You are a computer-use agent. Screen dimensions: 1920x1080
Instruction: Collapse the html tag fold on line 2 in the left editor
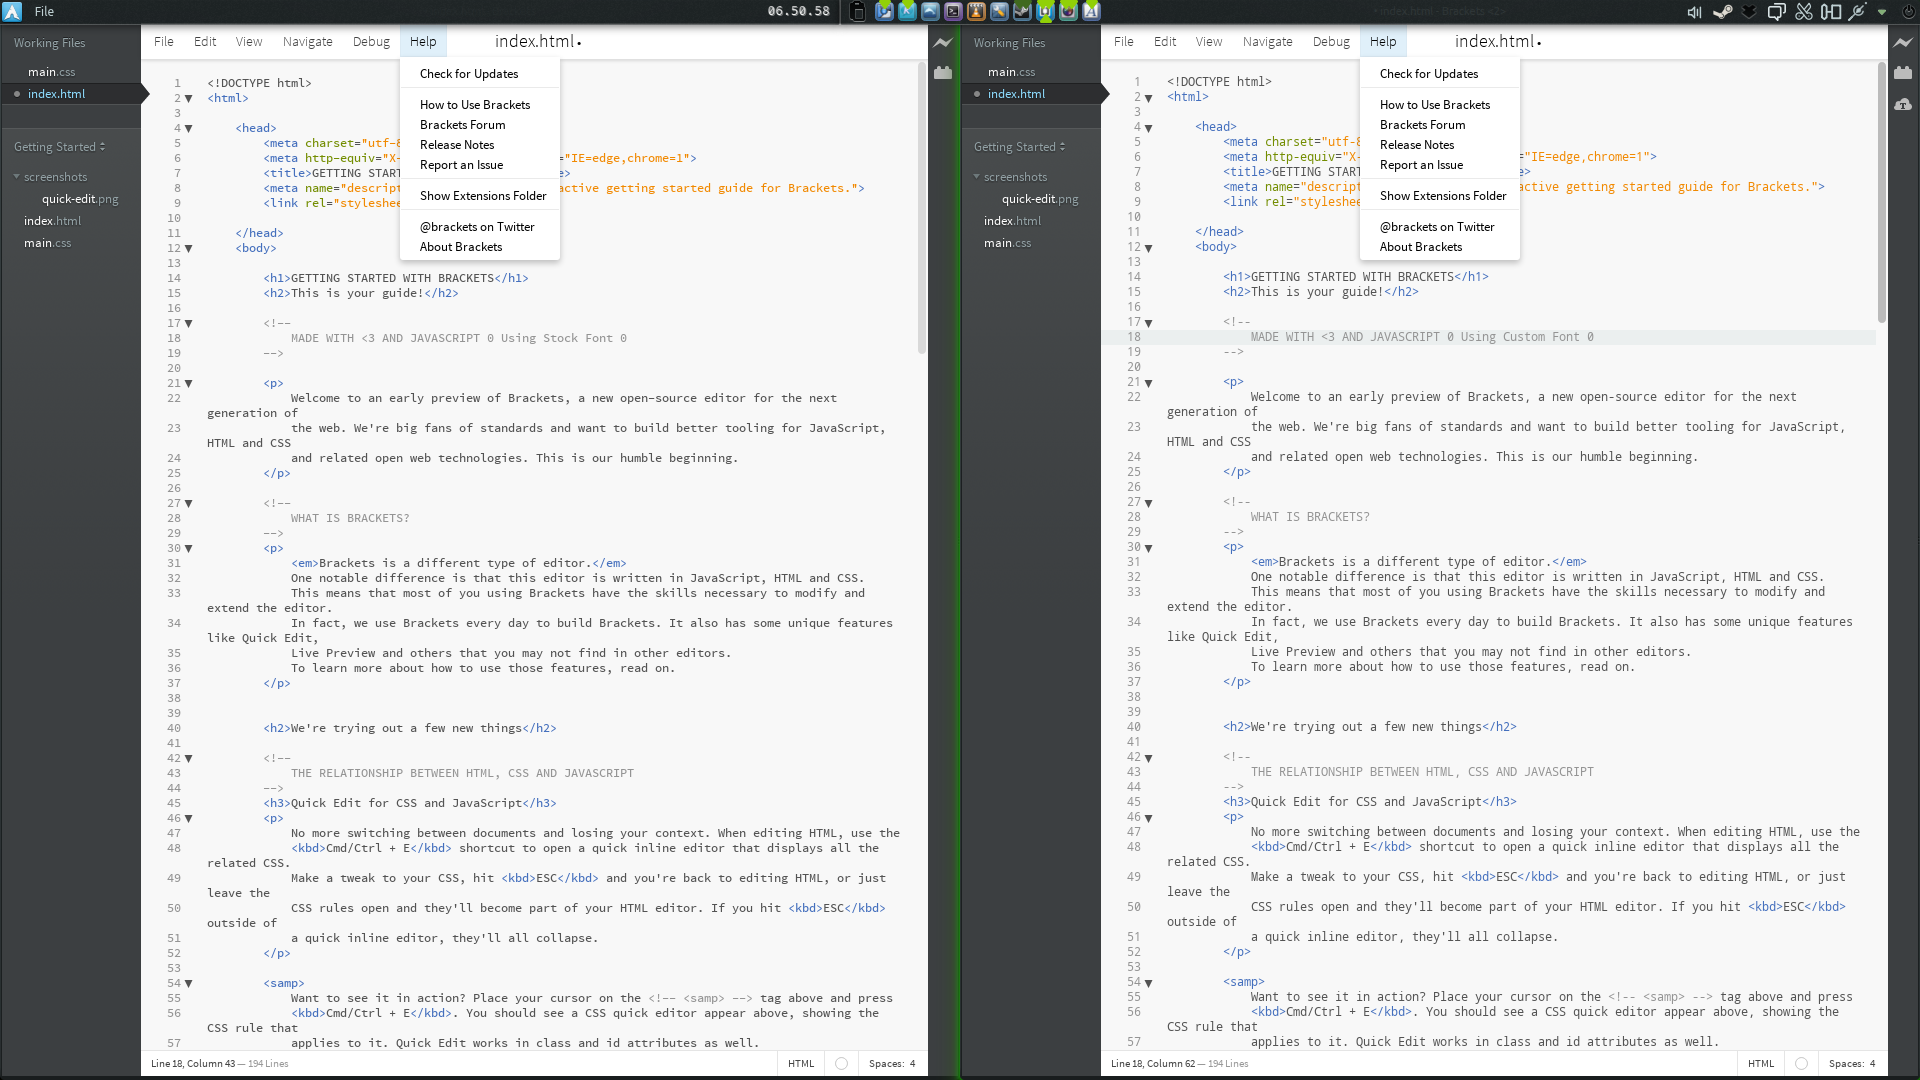pyautogui.click(x=188, y=99)
